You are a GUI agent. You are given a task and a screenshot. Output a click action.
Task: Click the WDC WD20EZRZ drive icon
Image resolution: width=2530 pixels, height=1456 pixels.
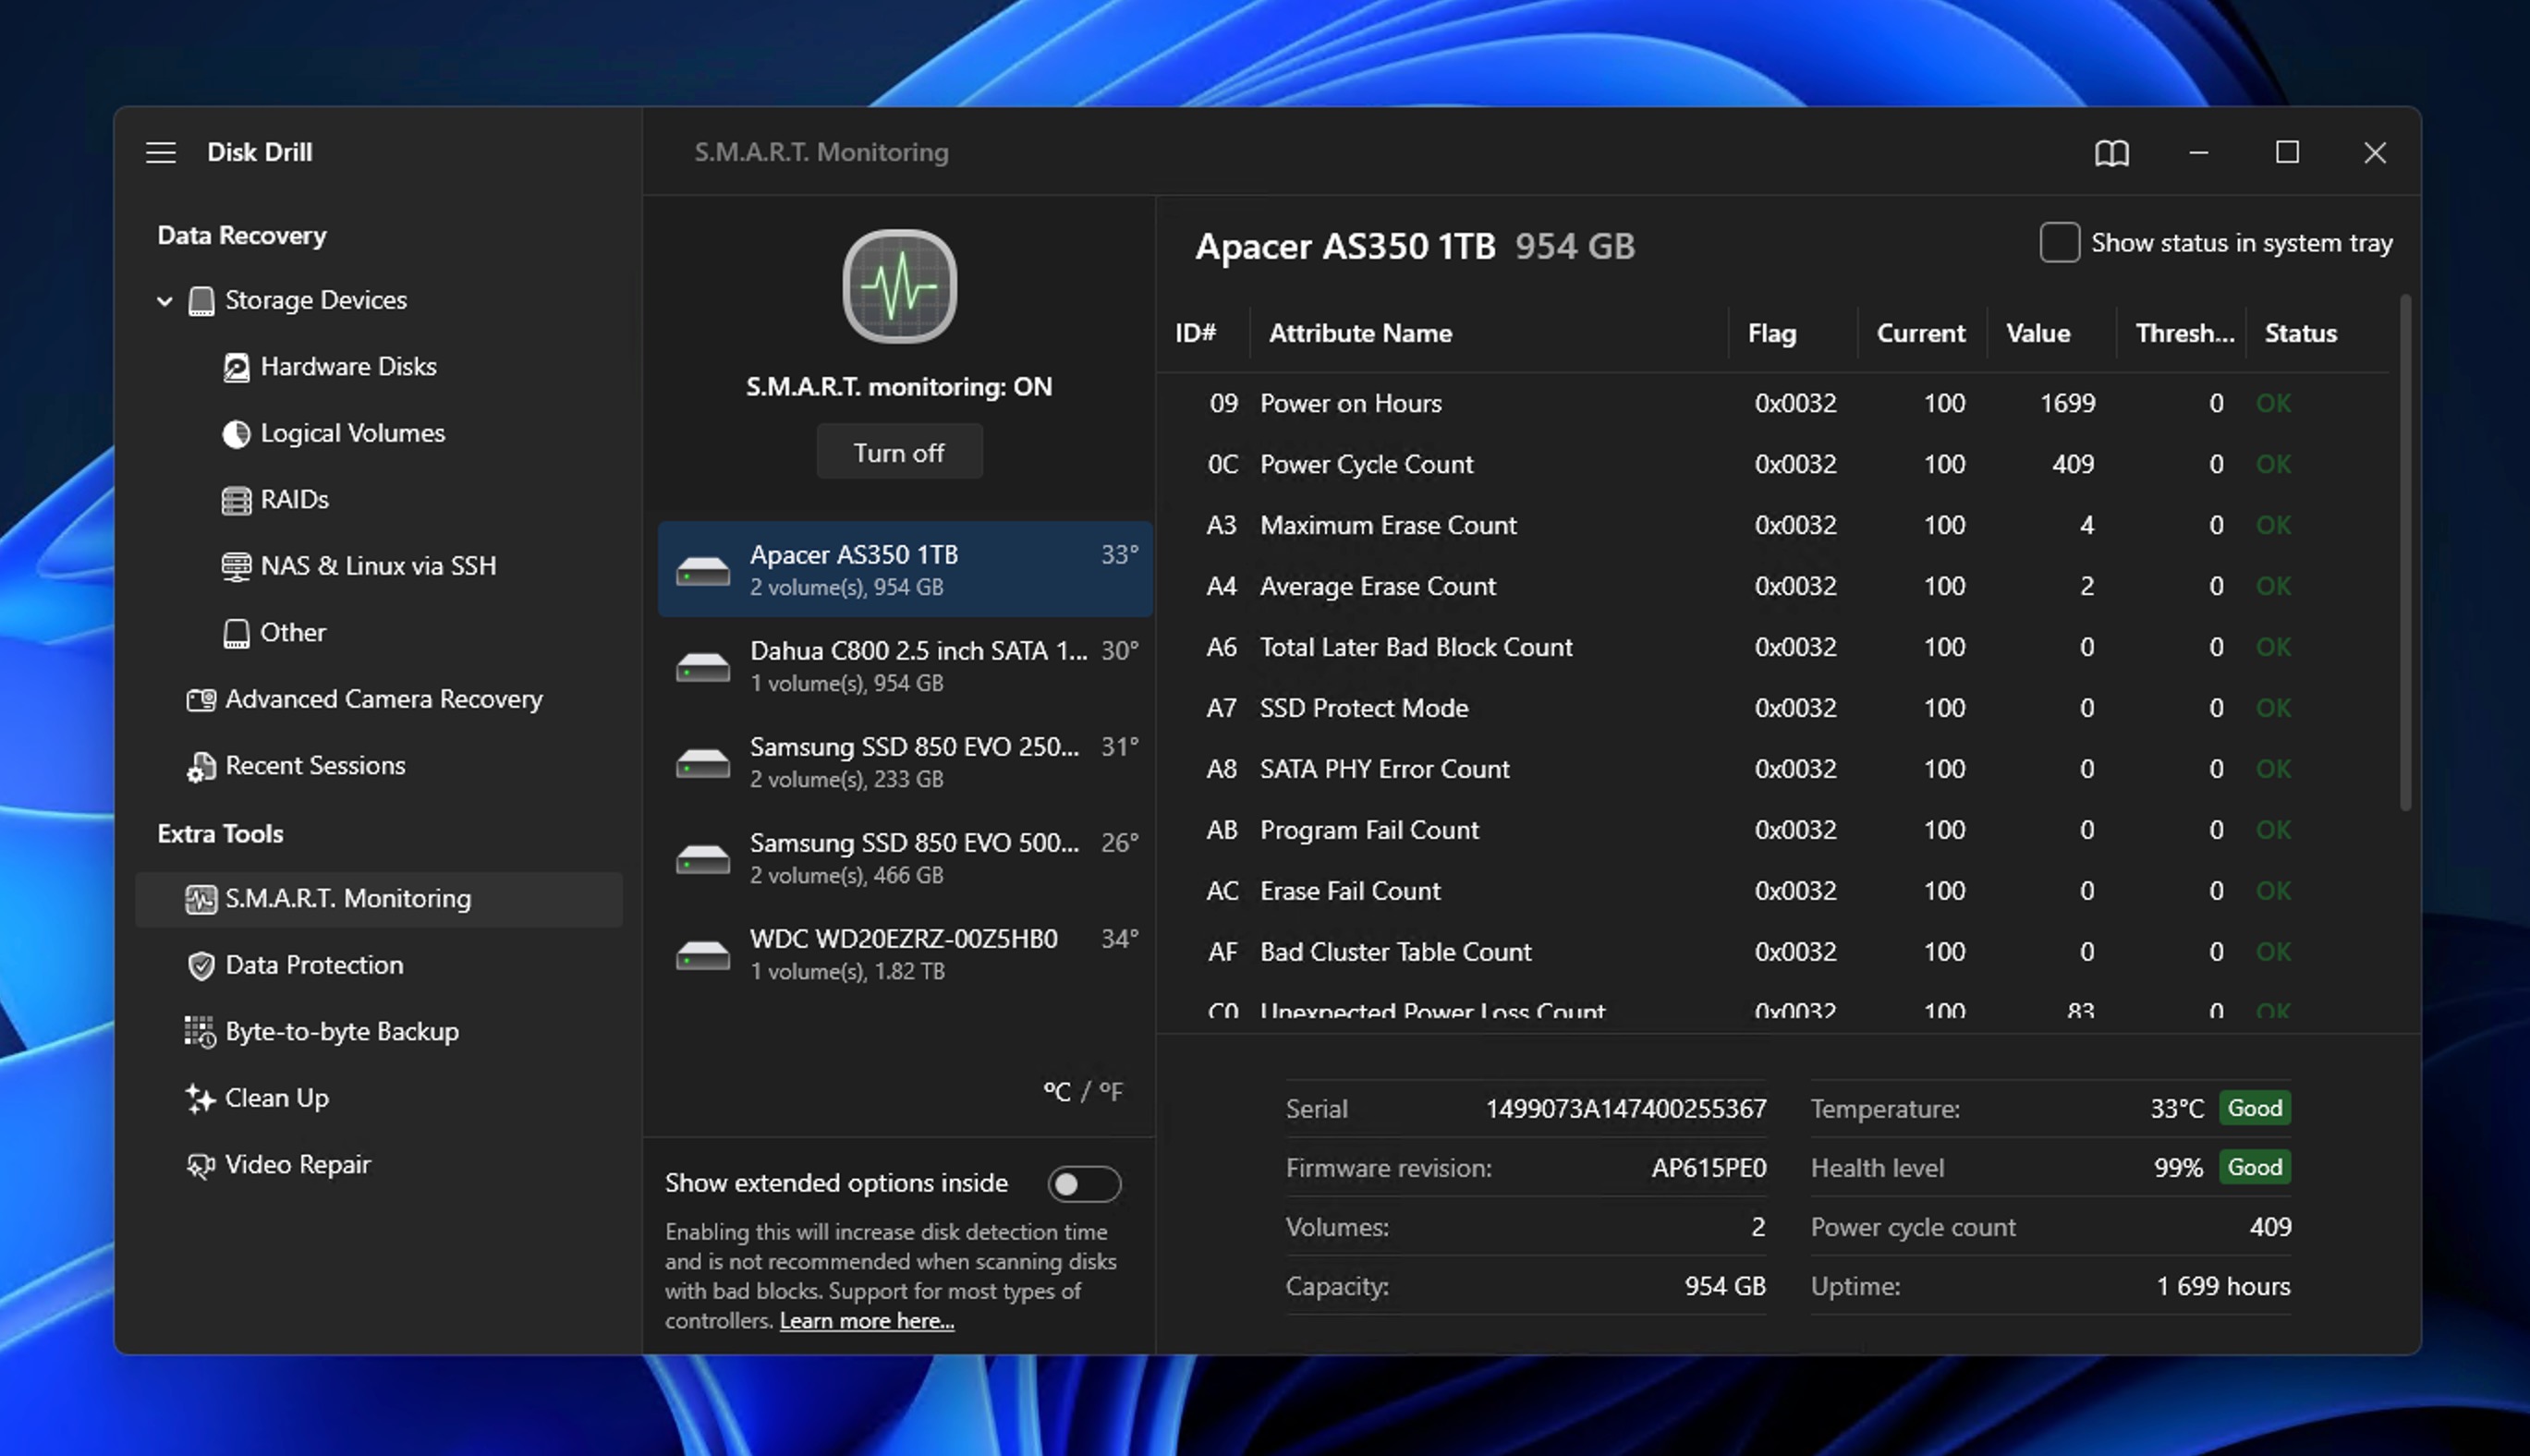[703, 954]
